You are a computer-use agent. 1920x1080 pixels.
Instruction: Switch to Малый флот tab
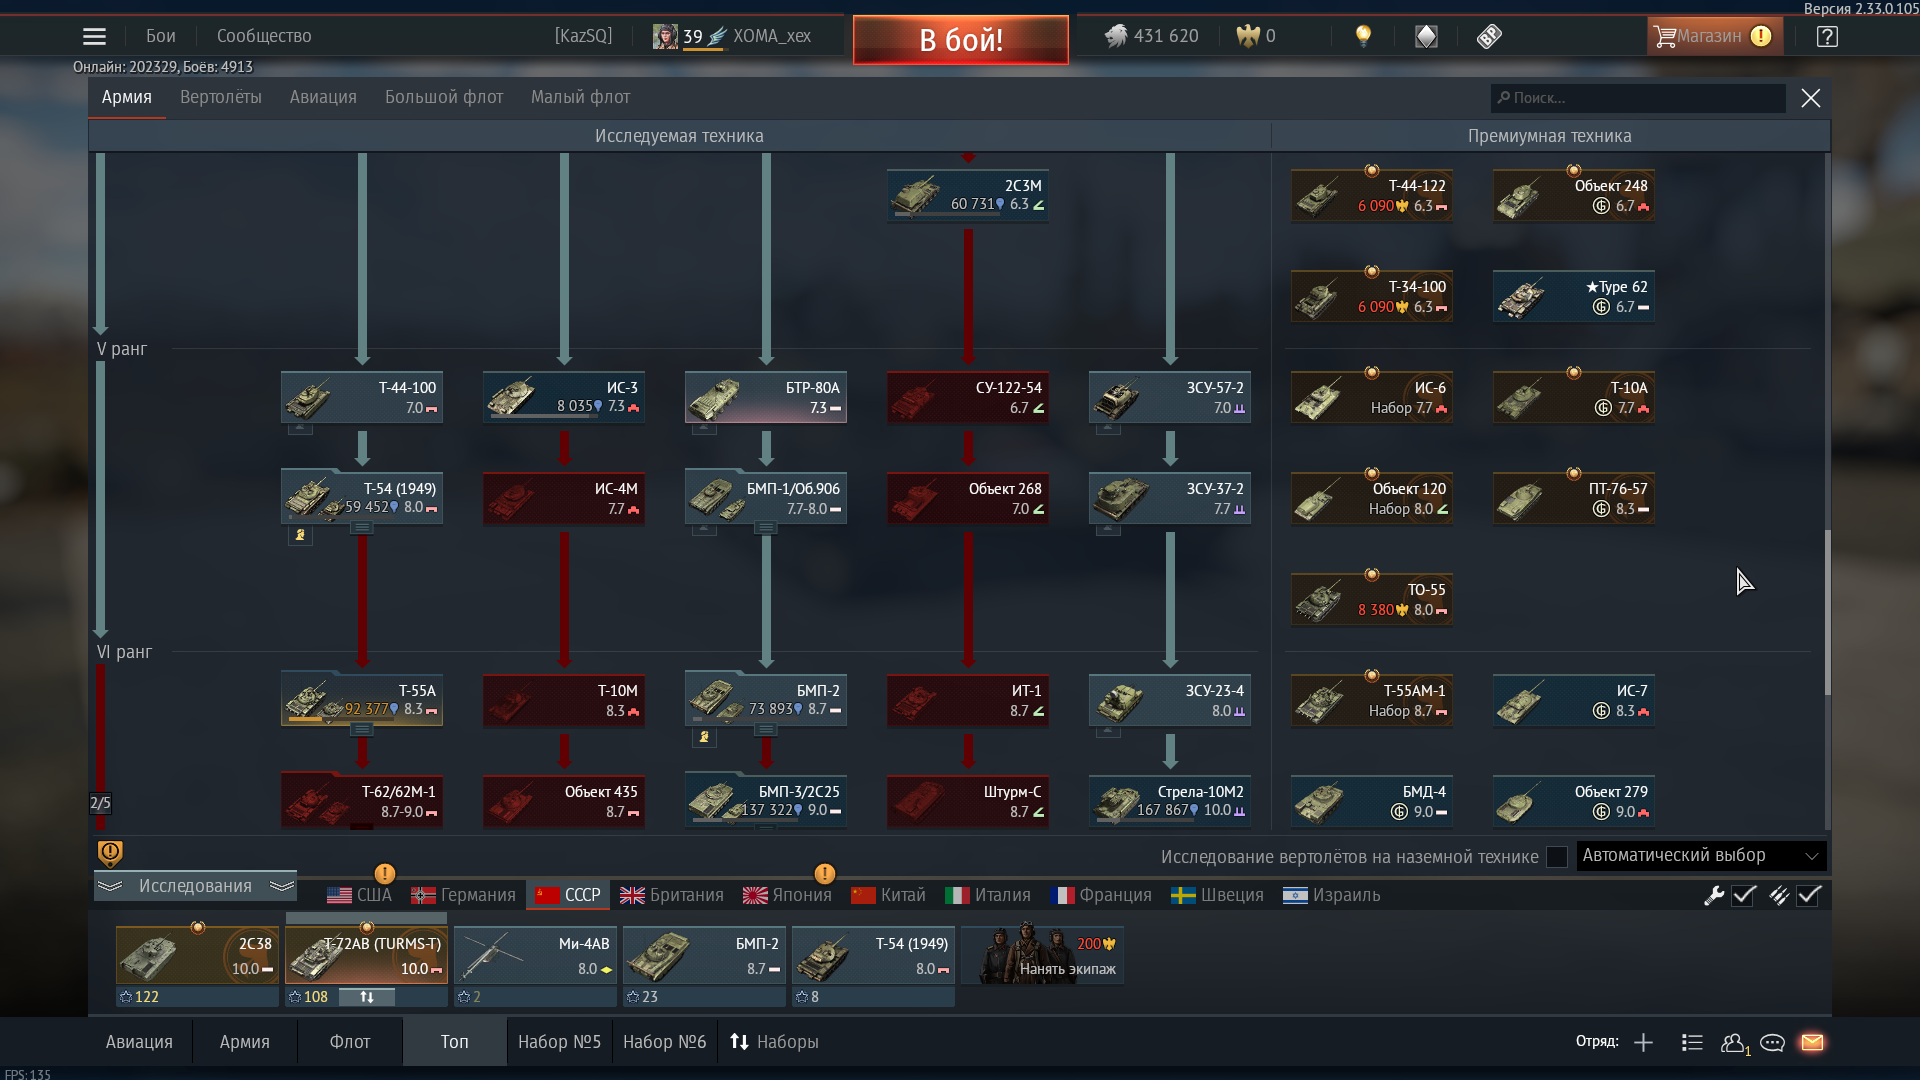[x=580, y=97]
